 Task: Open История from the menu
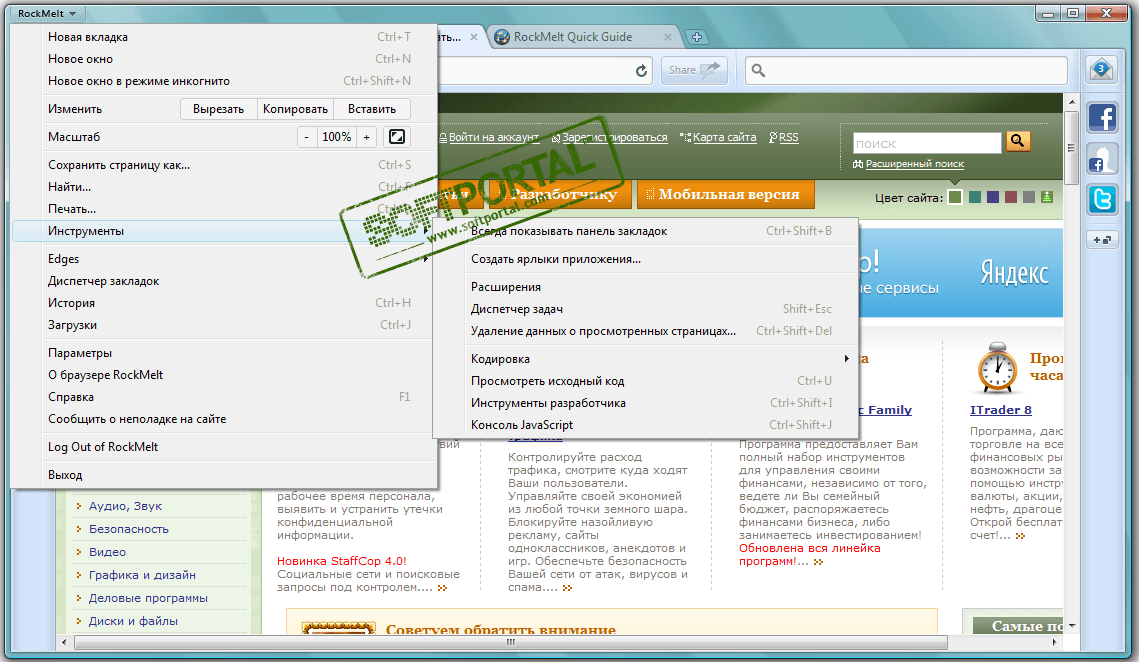[225, 303]
